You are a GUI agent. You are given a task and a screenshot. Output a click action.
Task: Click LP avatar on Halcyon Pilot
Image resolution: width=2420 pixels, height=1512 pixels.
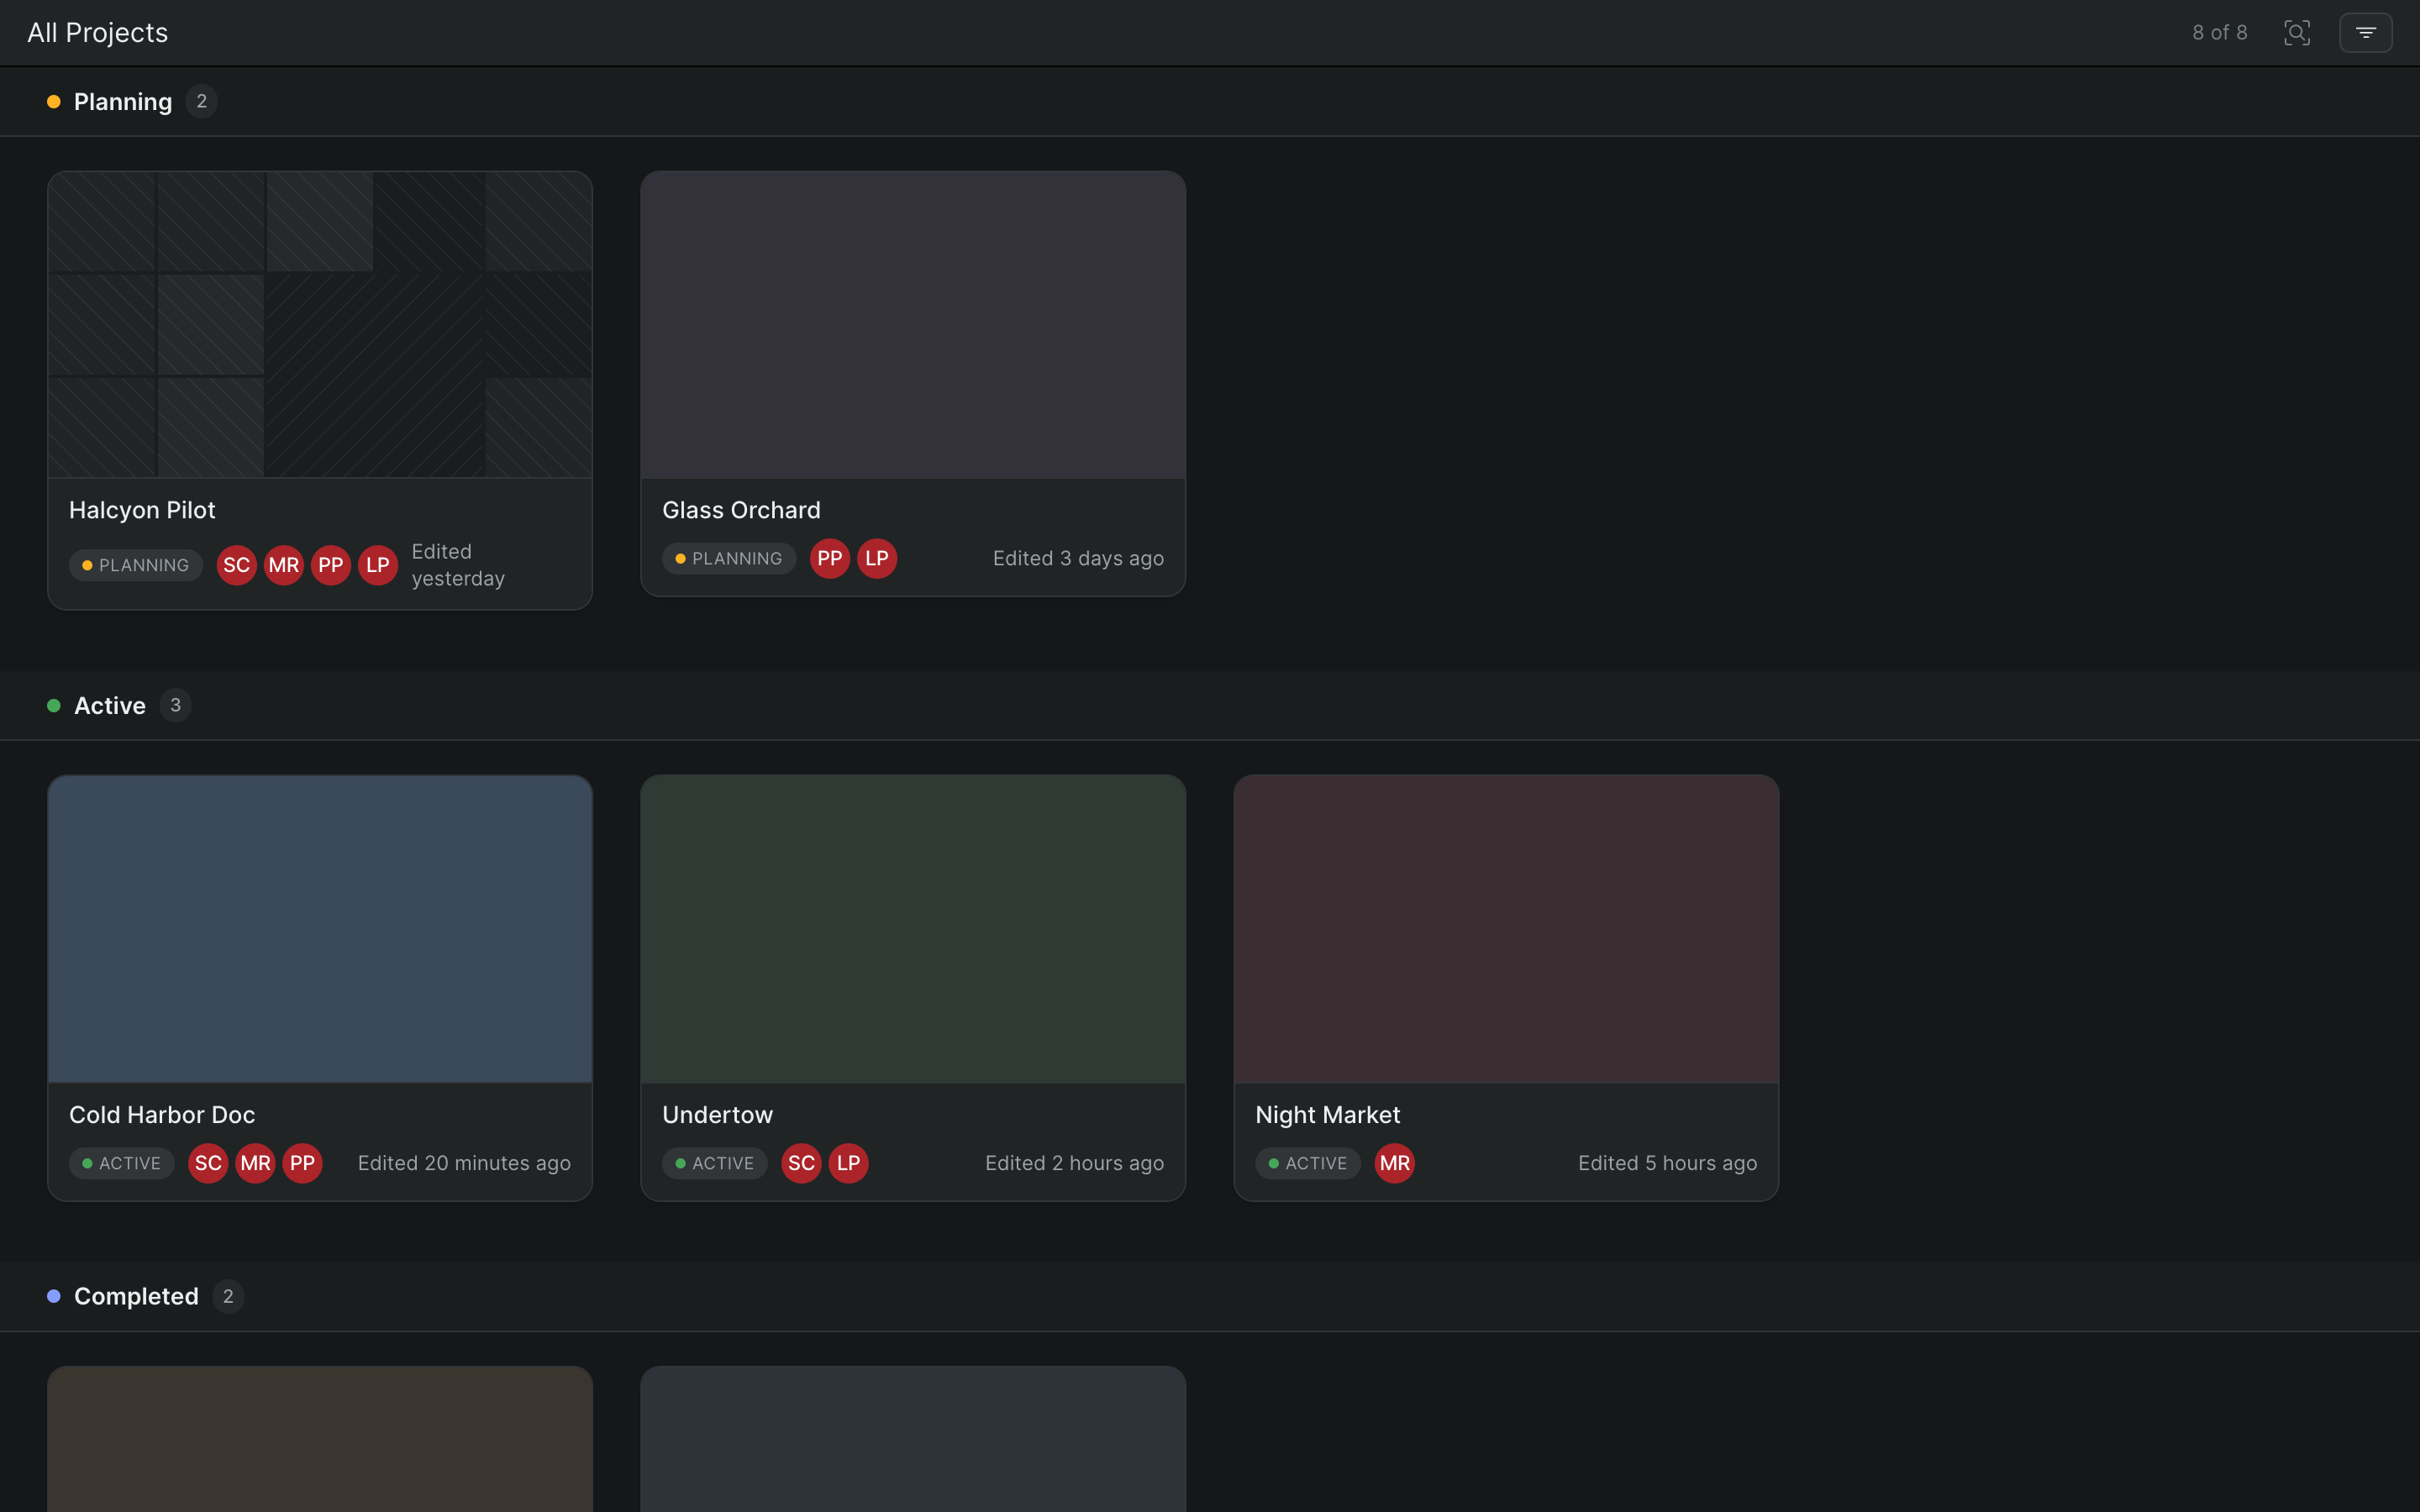tap(378, 565)
